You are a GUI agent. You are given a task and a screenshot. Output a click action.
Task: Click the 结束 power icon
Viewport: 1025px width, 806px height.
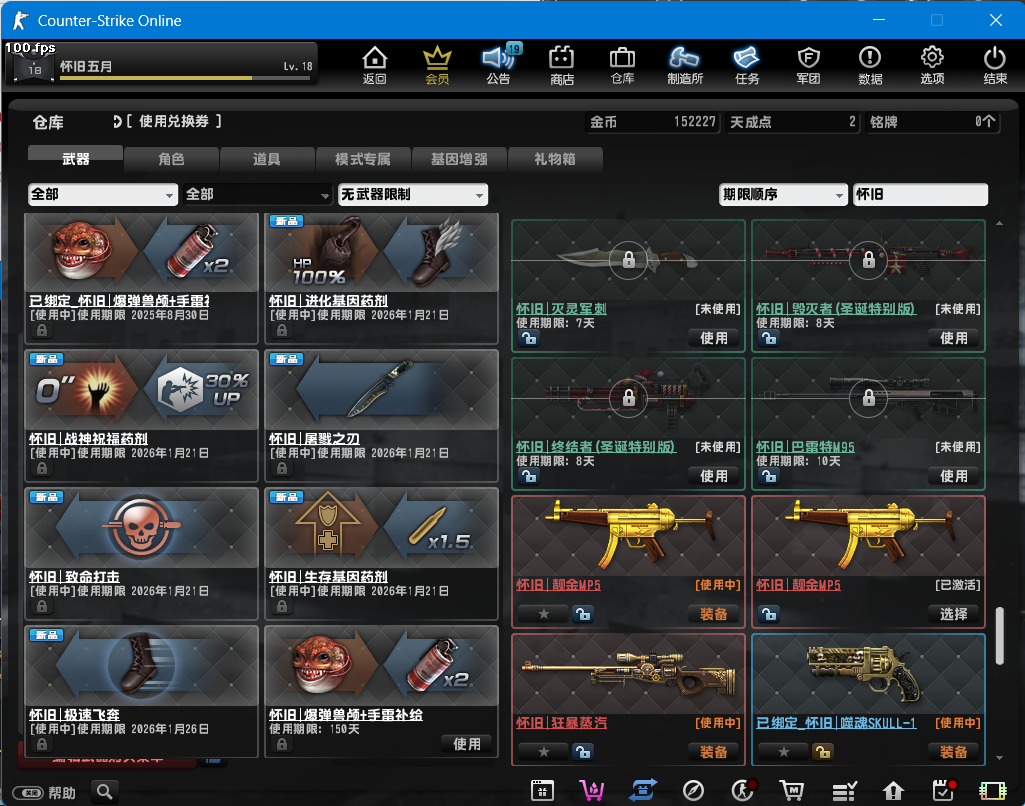coord(995,65)
